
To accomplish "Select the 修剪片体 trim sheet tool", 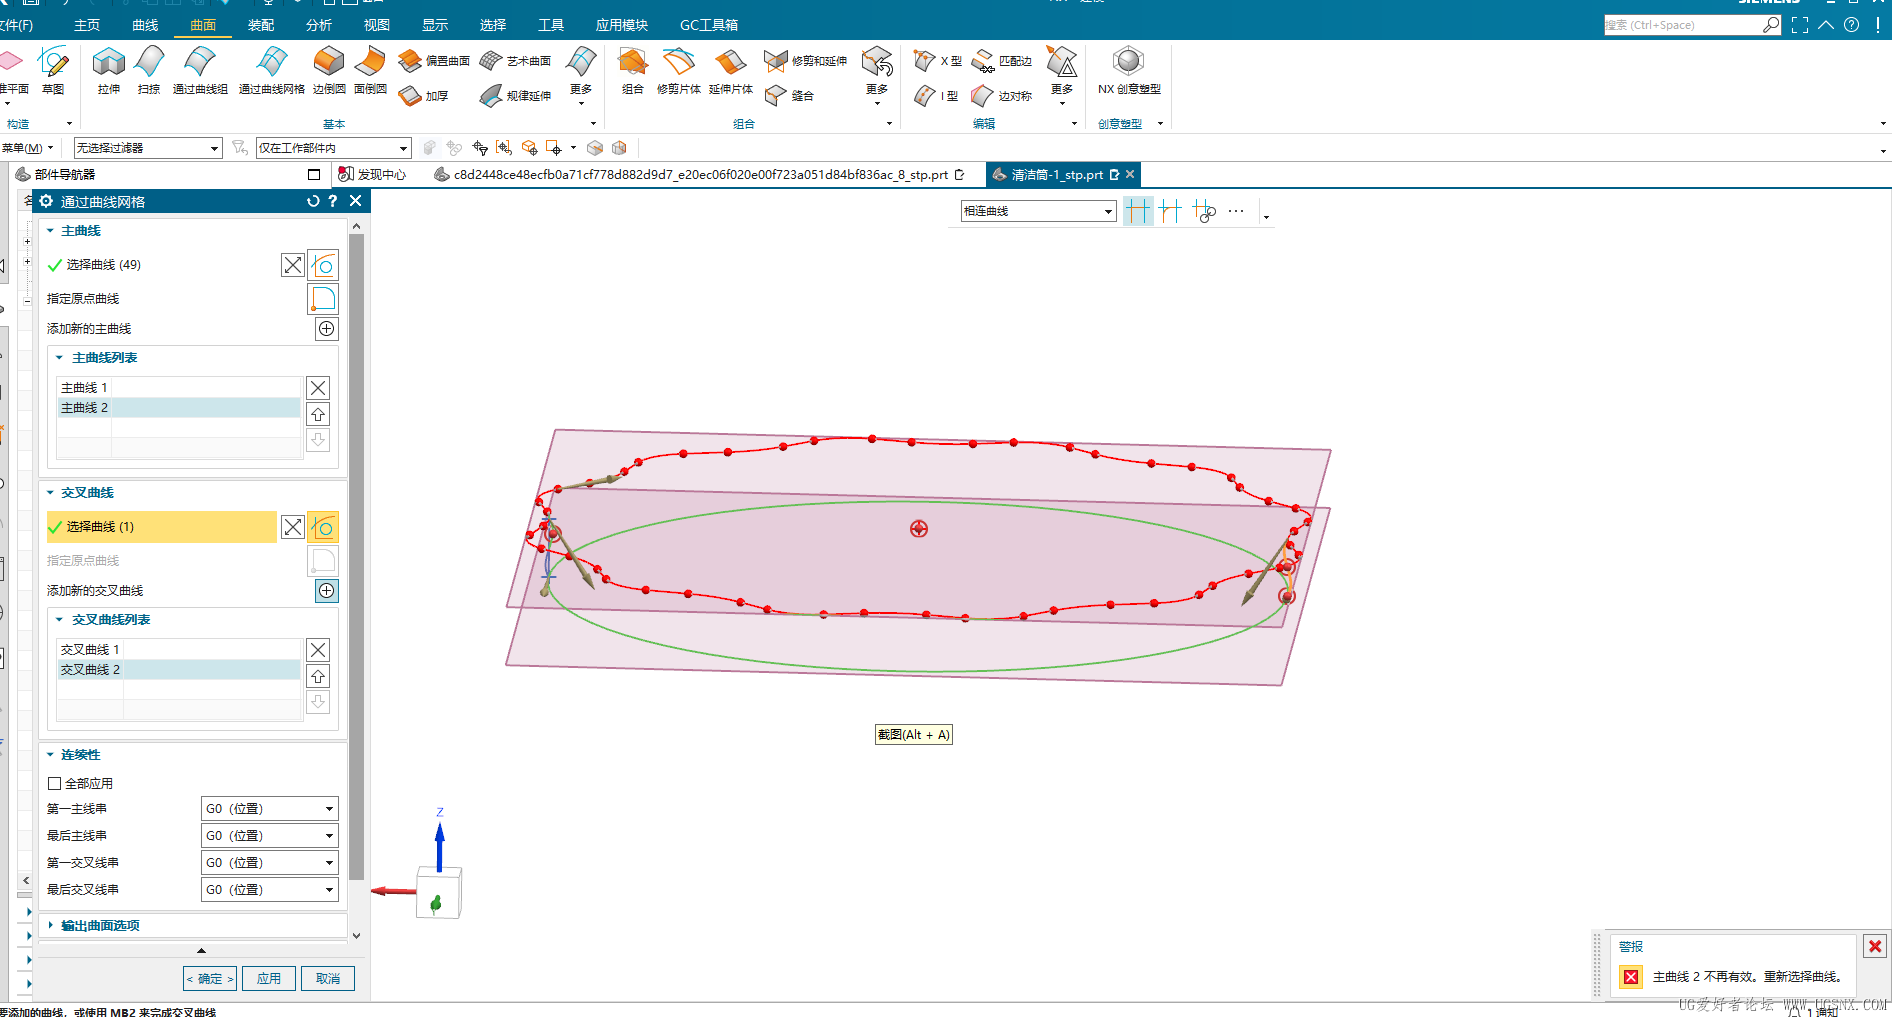I will 678,70.
